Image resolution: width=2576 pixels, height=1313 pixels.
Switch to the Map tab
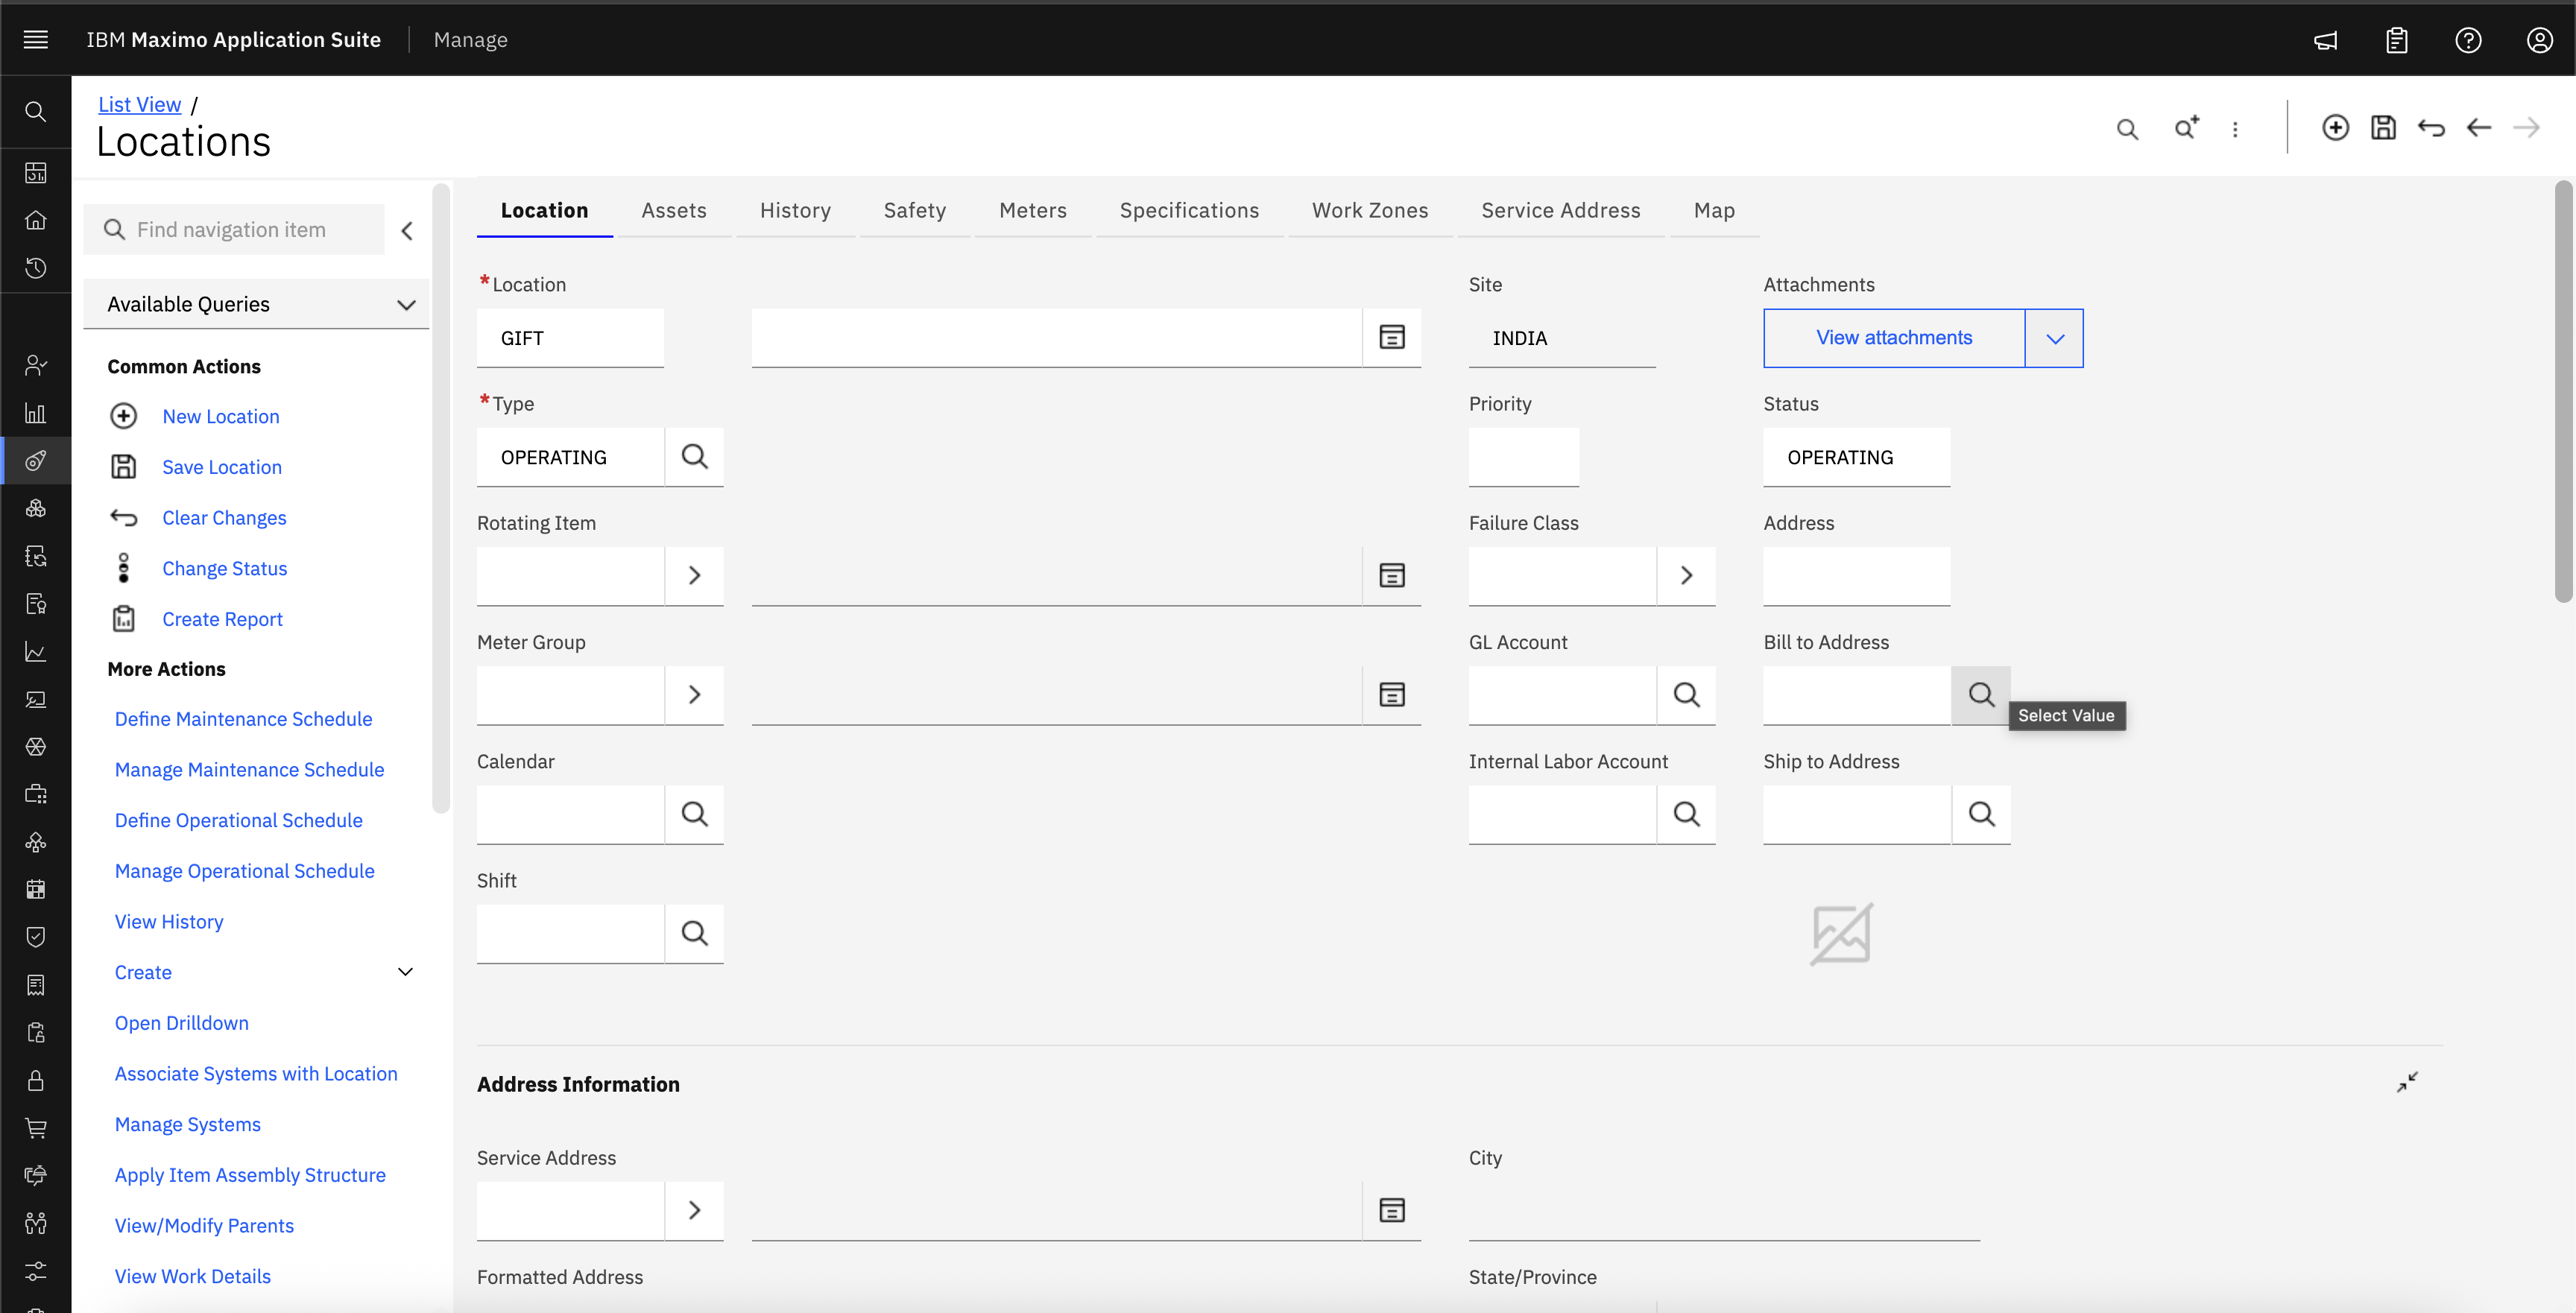(1714, 210)
